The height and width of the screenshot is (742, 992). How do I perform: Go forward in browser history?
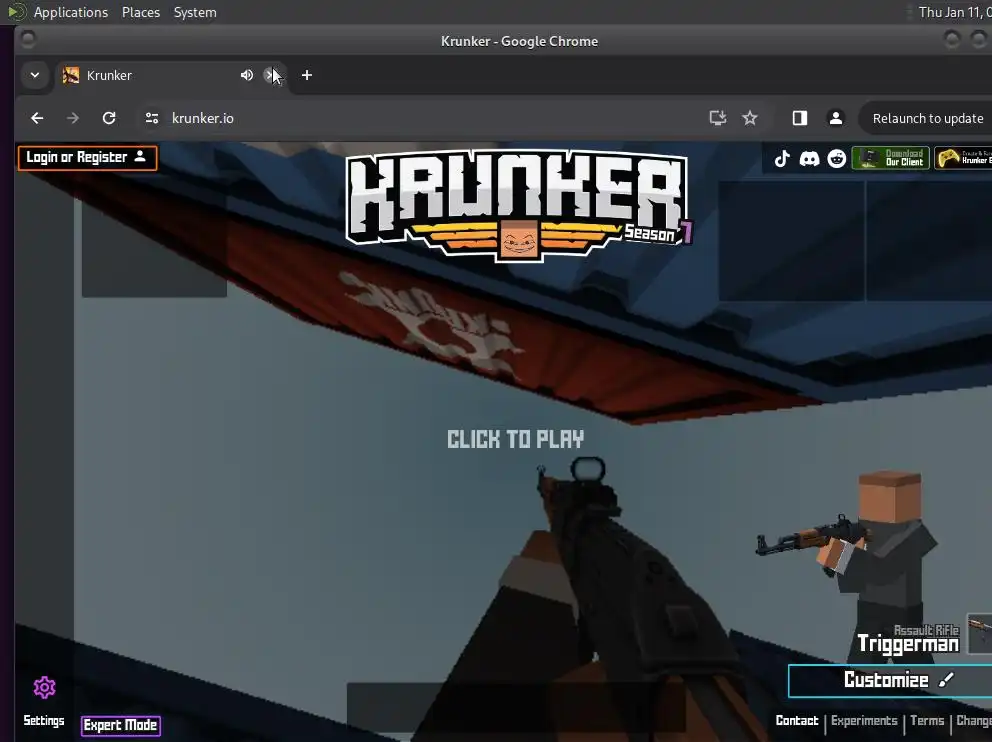(73, 118)
